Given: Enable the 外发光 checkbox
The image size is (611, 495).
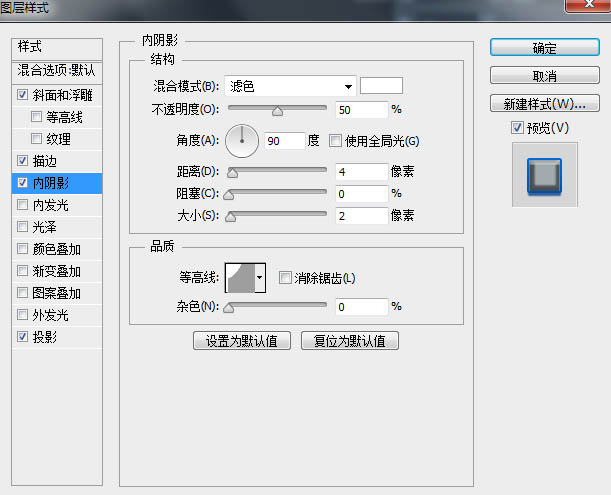Looking at the screenshot, I should point(22,315).
